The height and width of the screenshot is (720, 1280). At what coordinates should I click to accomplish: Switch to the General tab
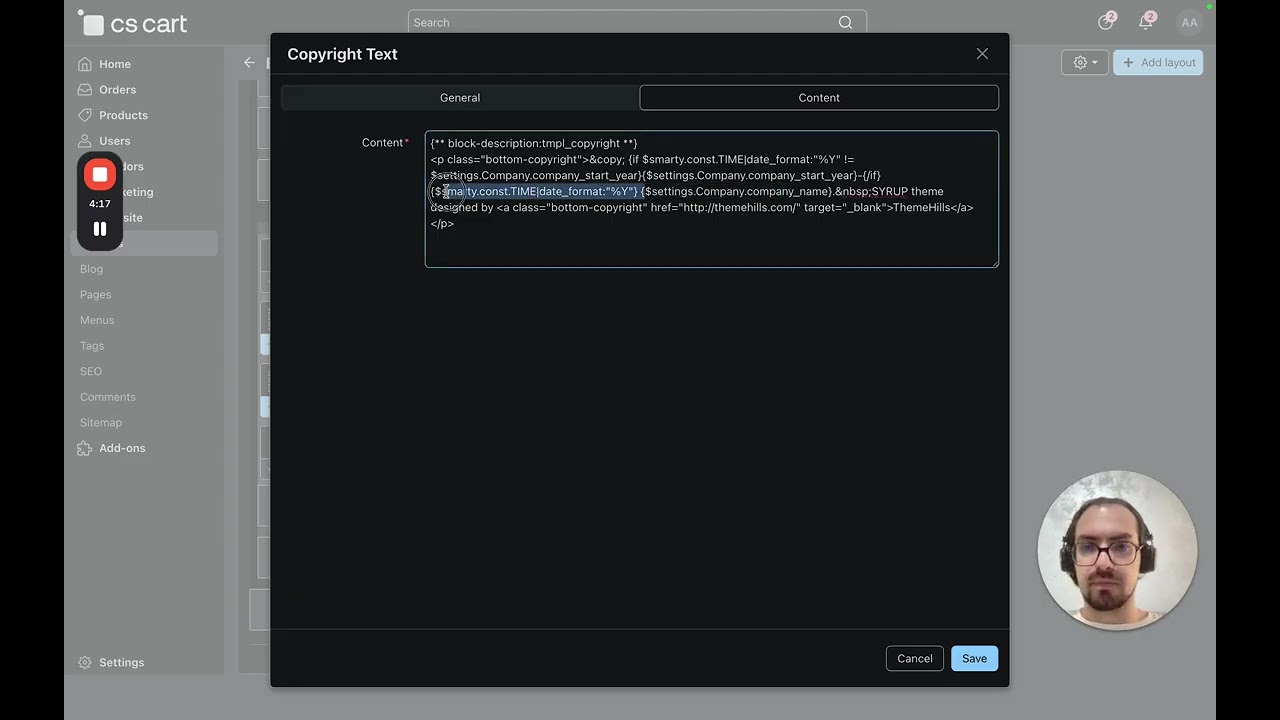(460, 98)
